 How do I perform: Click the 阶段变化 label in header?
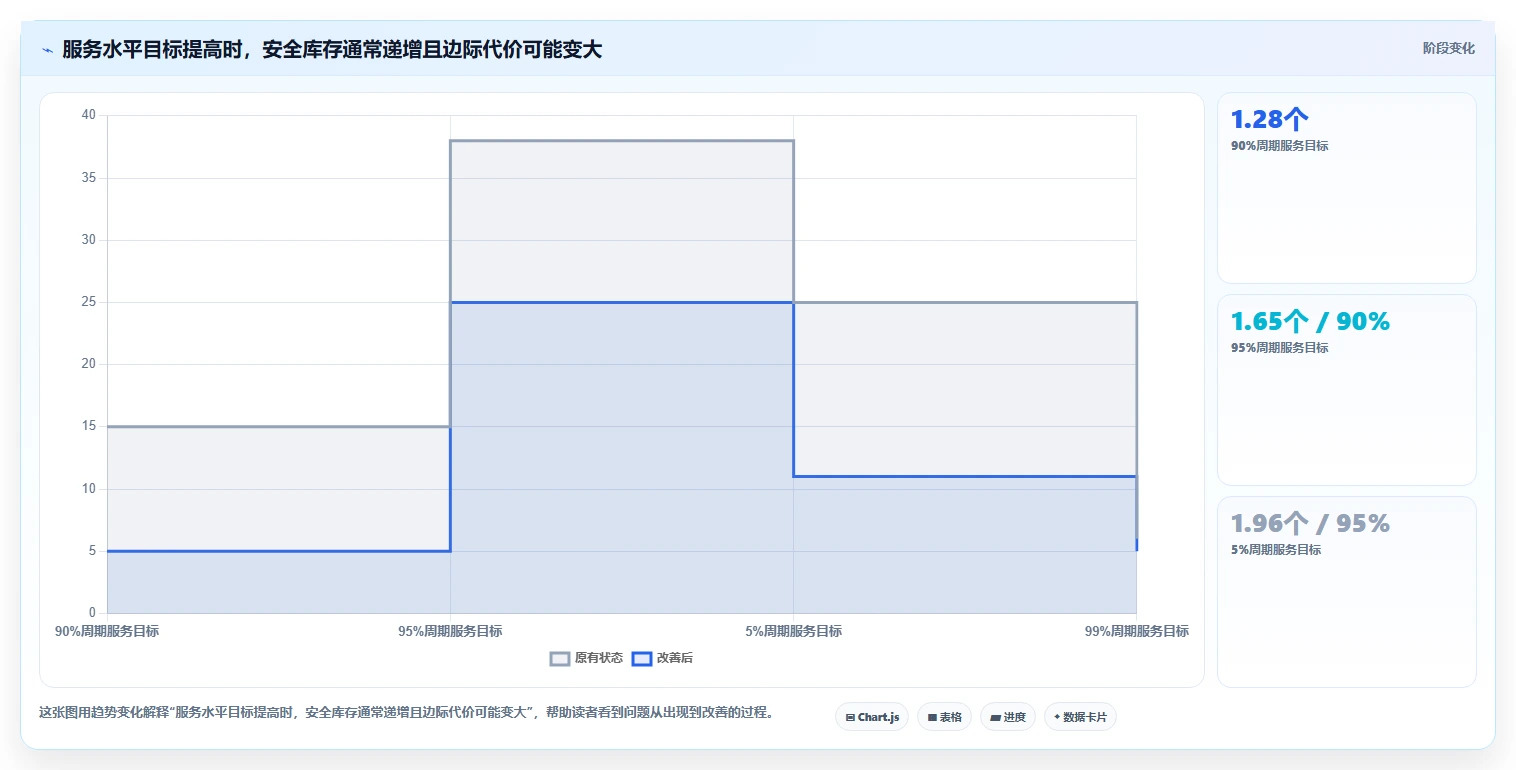pyautogui.click(x=1449, y=48)
